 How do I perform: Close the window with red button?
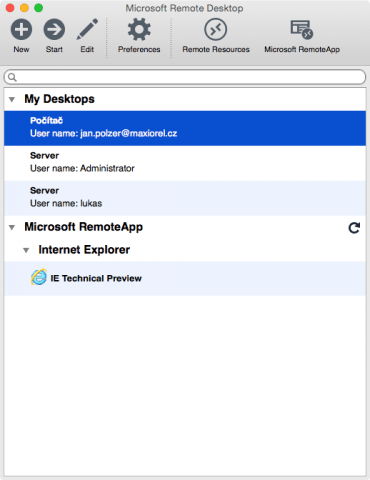click(10, 8)
